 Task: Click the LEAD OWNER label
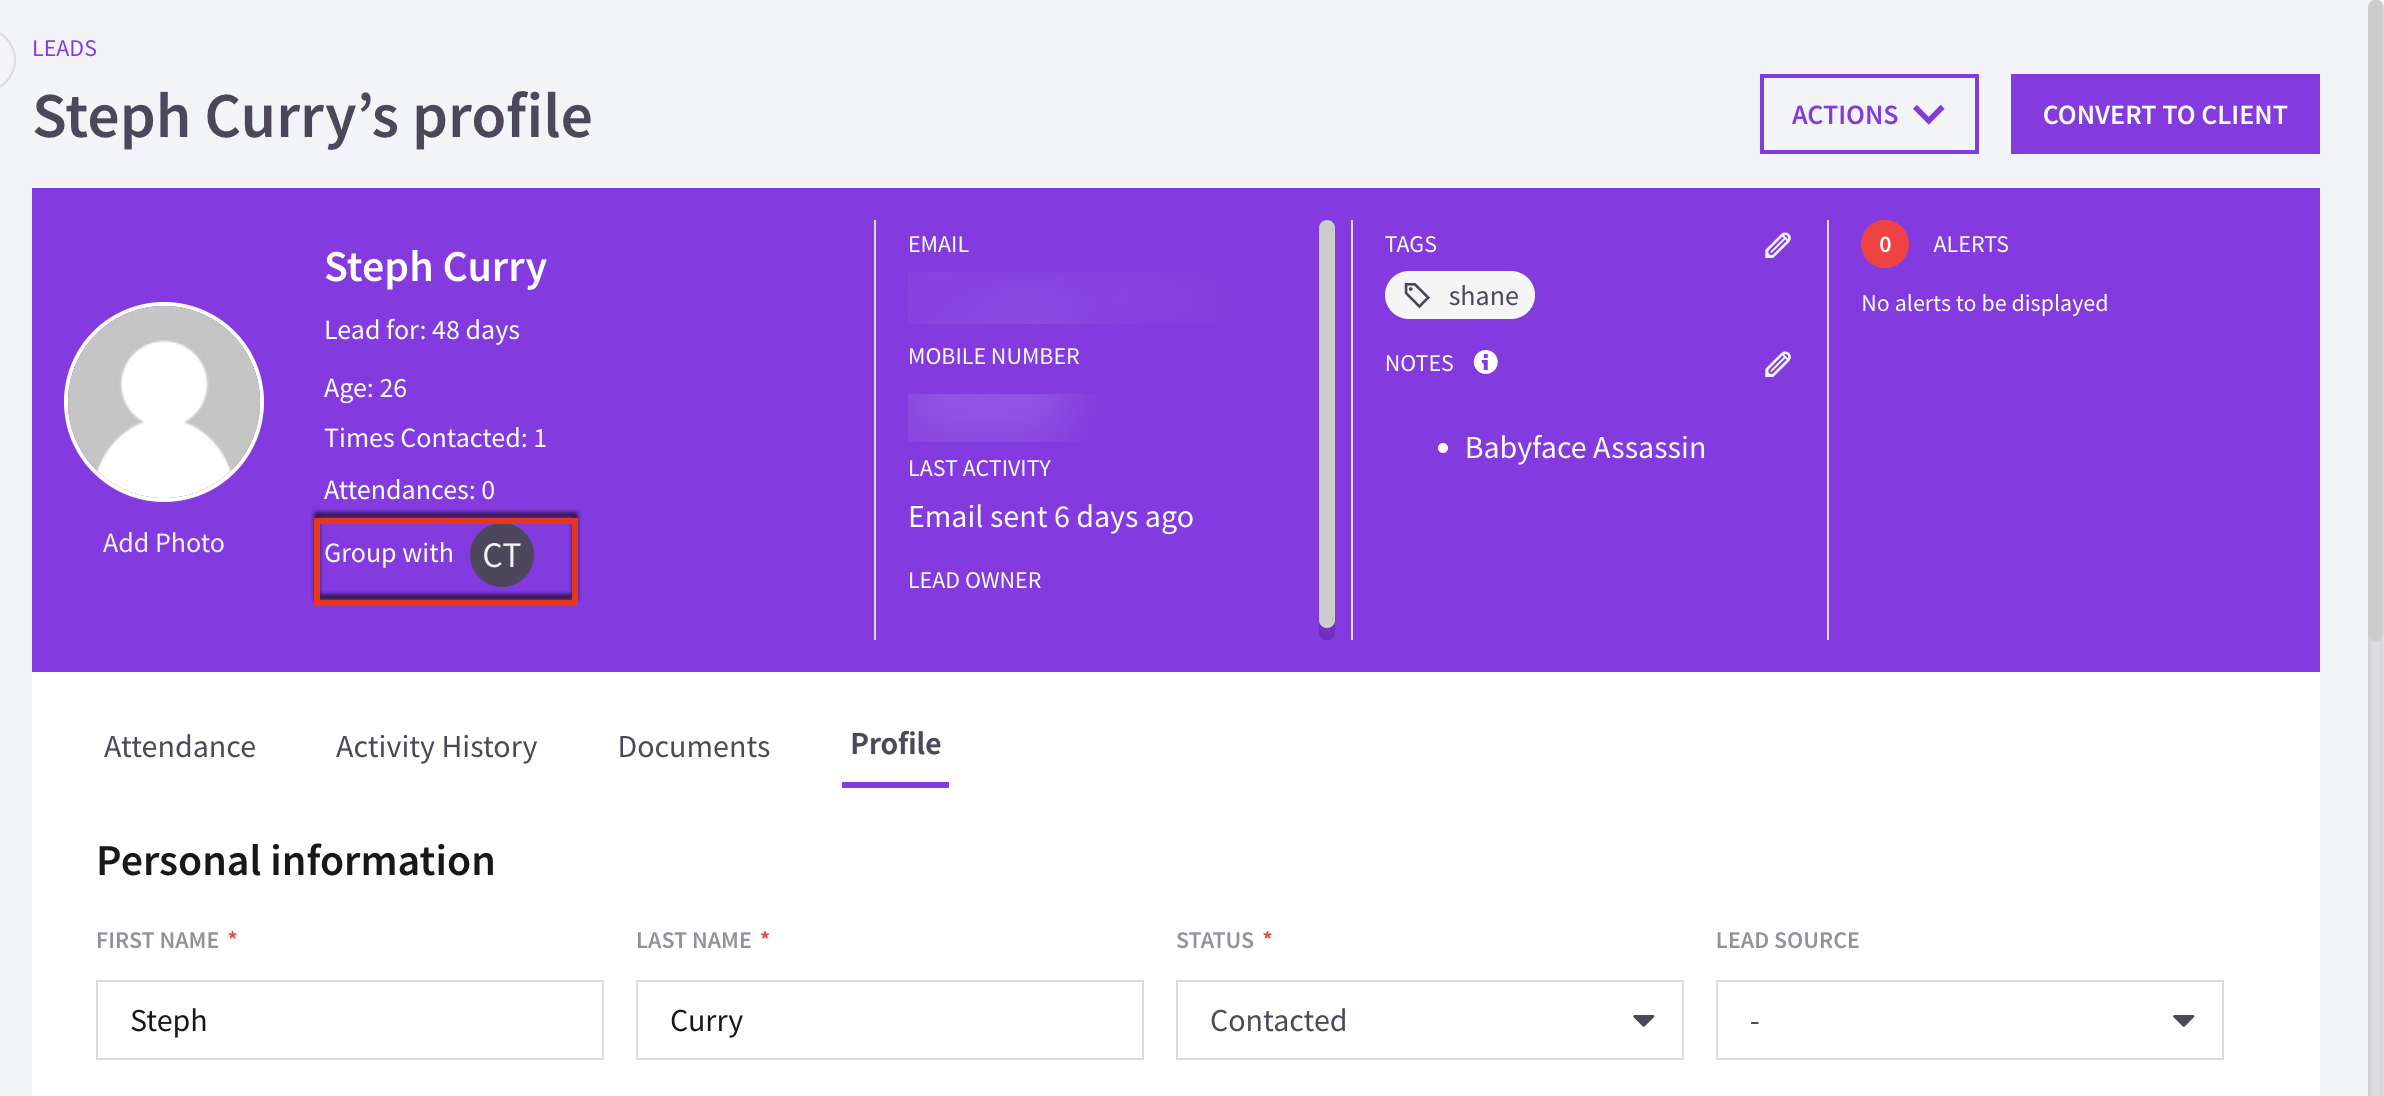click(974, 580)
